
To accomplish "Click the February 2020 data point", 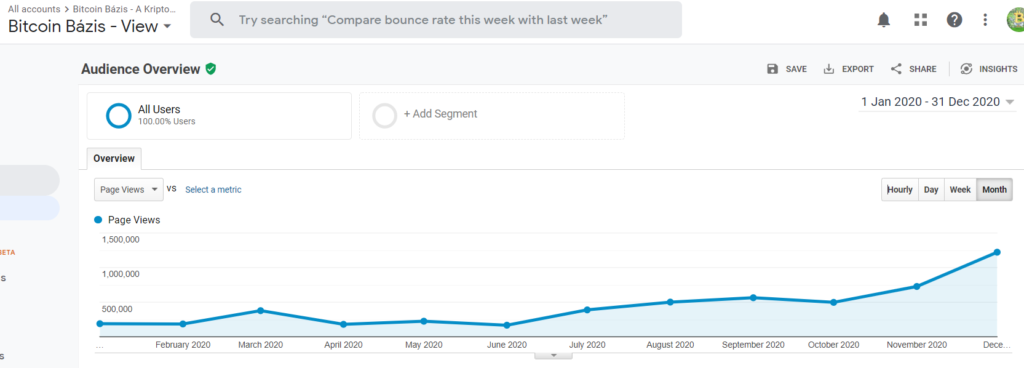I will click(x=183, y=324).
